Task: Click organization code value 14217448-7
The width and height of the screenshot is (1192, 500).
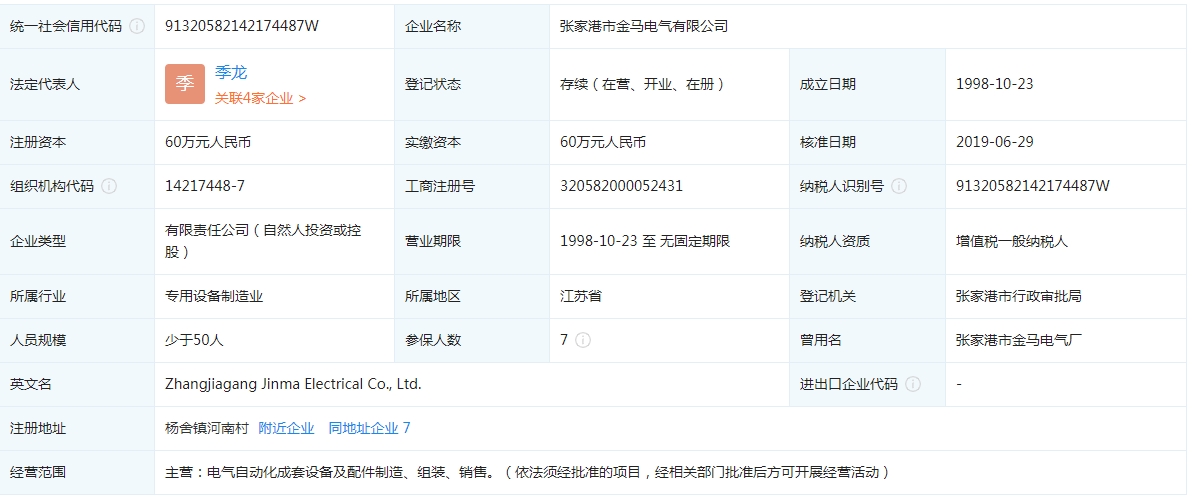Action: tap(205, 186)
